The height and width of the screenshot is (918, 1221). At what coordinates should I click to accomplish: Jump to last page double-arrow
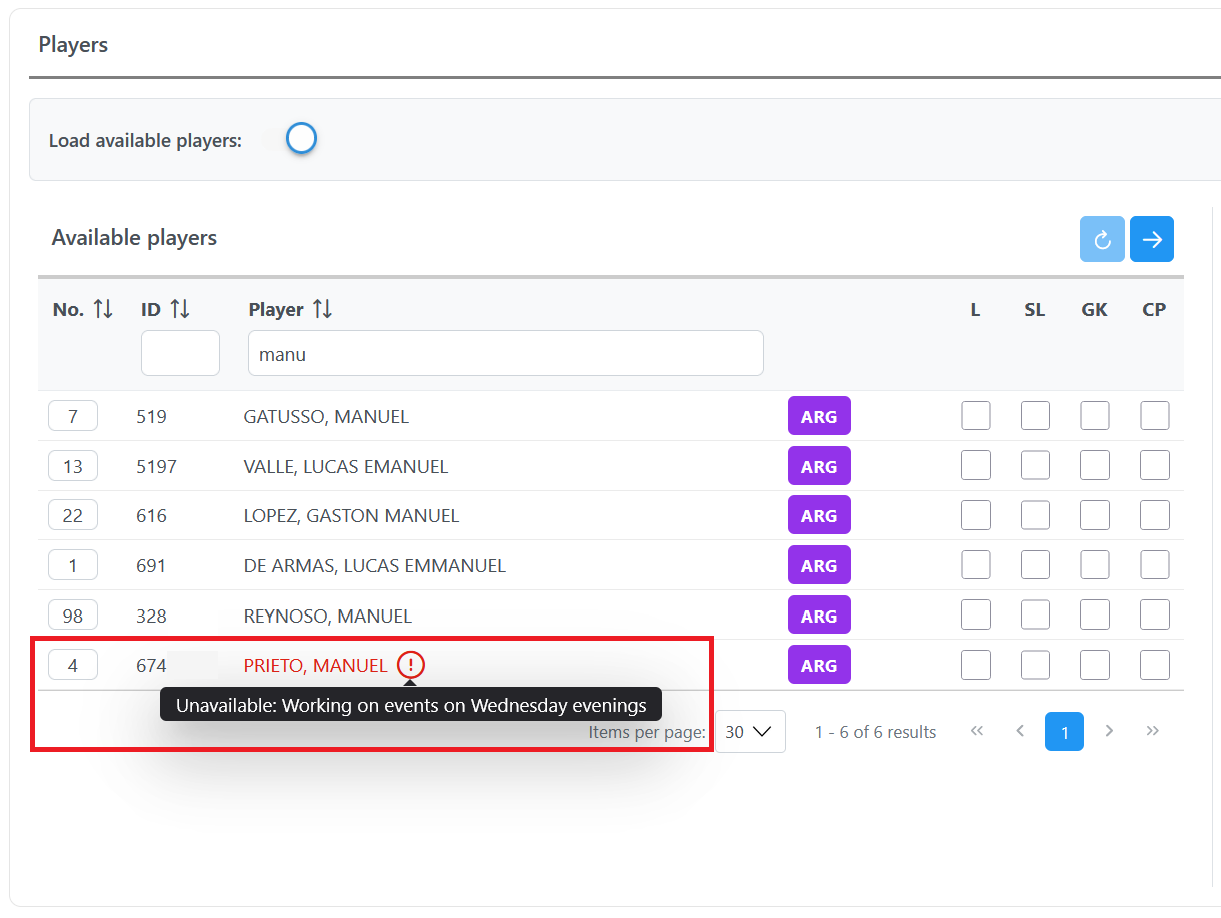click(1153, 731)
